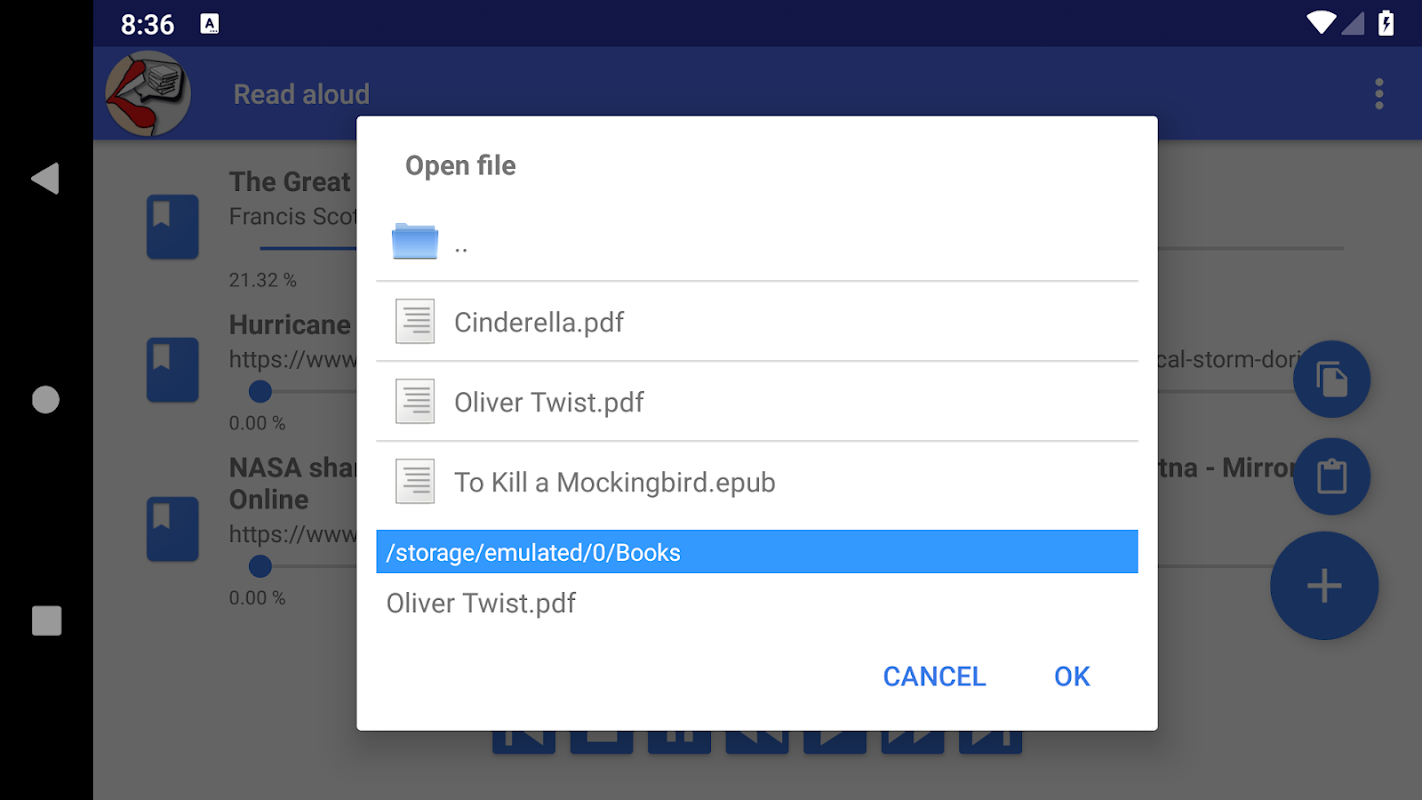1422x800 pixels.
Task: Open the three-dot overflow menu
Action: point(1379,94)
